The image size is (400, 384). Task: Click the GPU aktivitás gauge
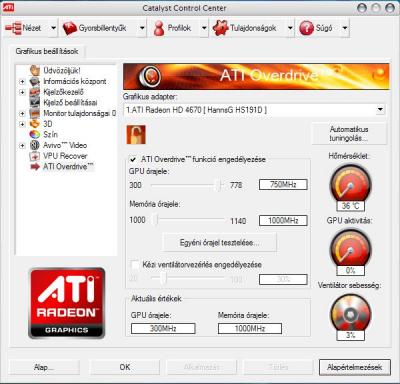coord(350,248)
